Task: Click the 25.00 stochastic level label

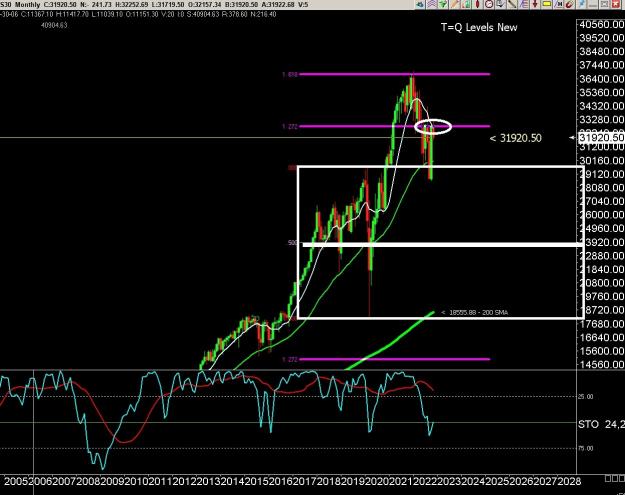Action: [586, 397]
